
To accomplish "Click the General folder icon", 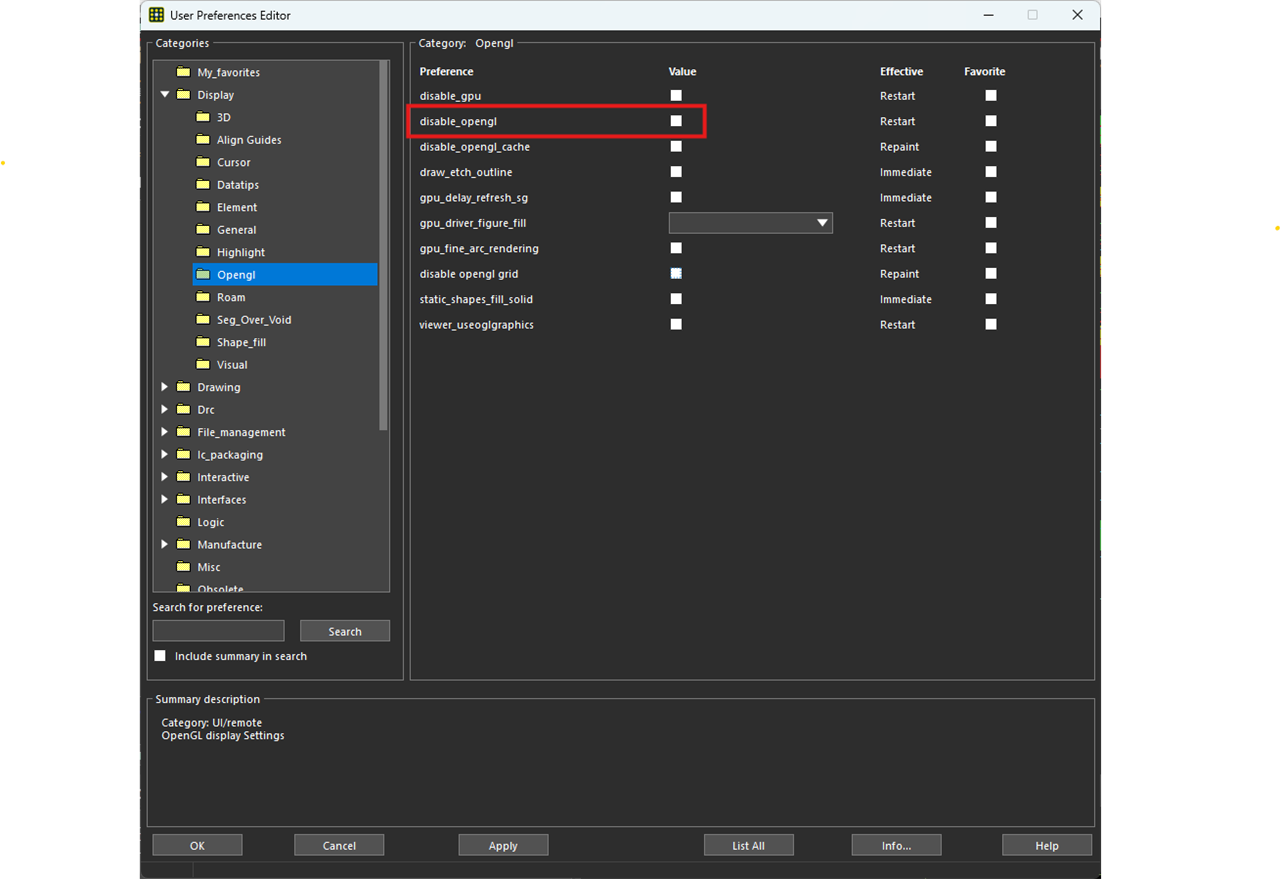I will 203,230.
